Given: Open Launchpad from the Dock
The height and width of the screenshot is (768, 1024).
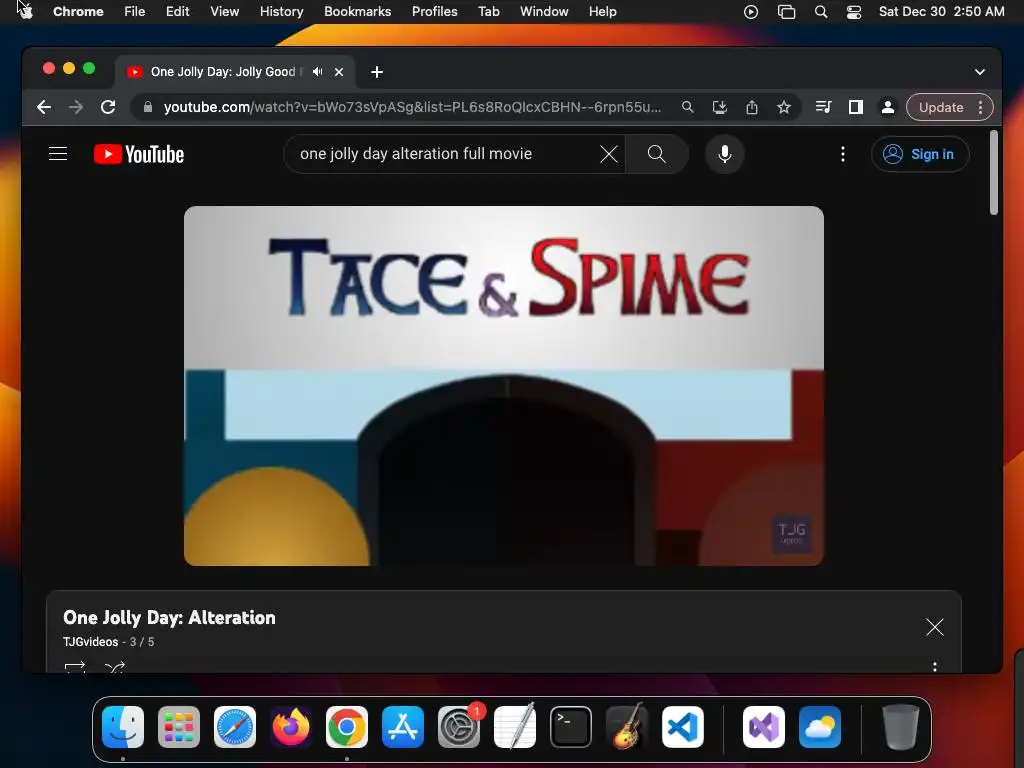Looking at the screenshot, I should tap(179, 727).
